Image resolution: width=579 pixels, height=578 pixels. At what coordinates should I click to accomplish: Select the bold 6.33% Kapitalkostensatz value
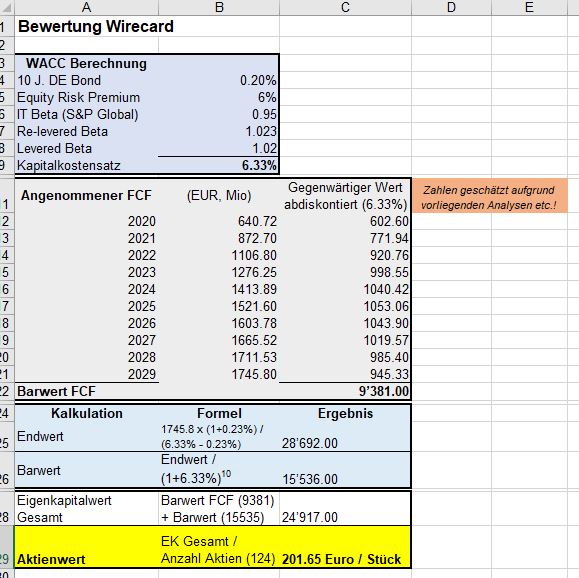point(219,165)
